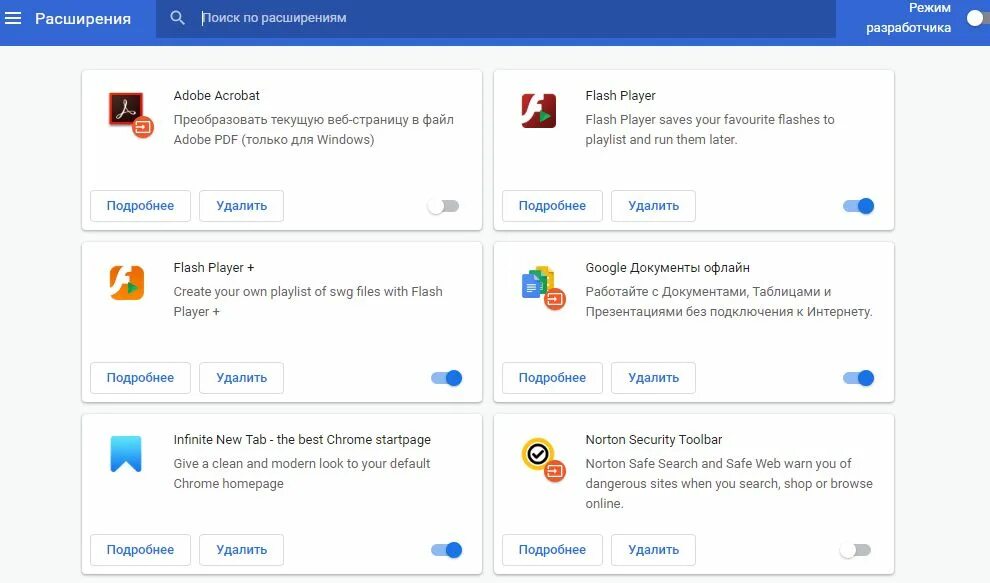Open the hamburger main menu

(x=13, y=18)
